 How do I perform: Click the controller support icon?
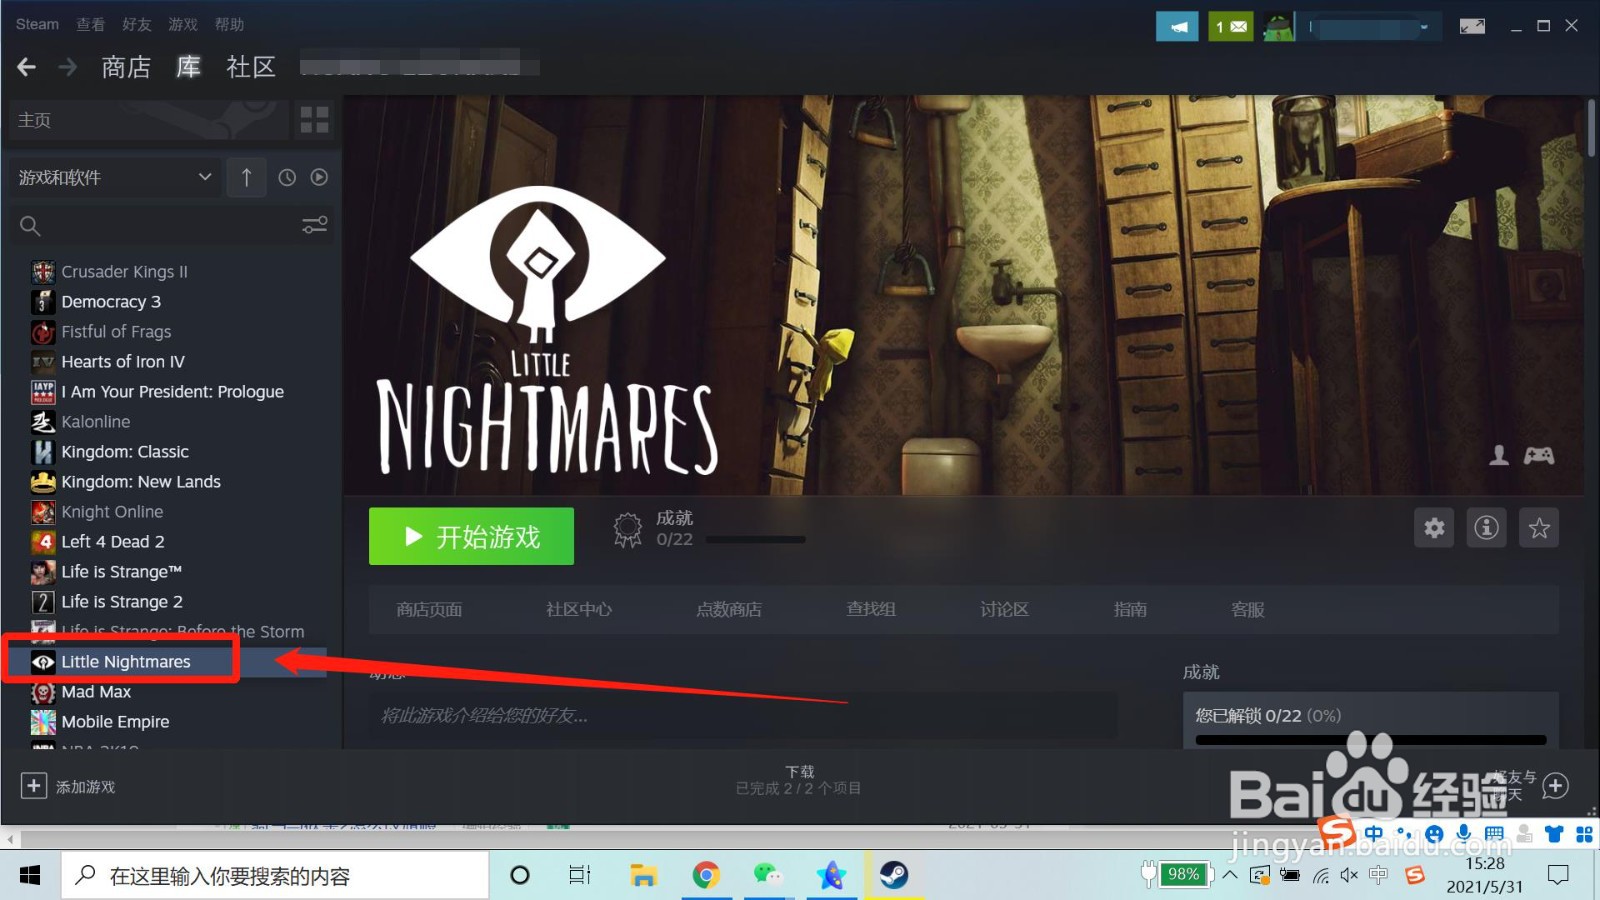coord(1538,456)
